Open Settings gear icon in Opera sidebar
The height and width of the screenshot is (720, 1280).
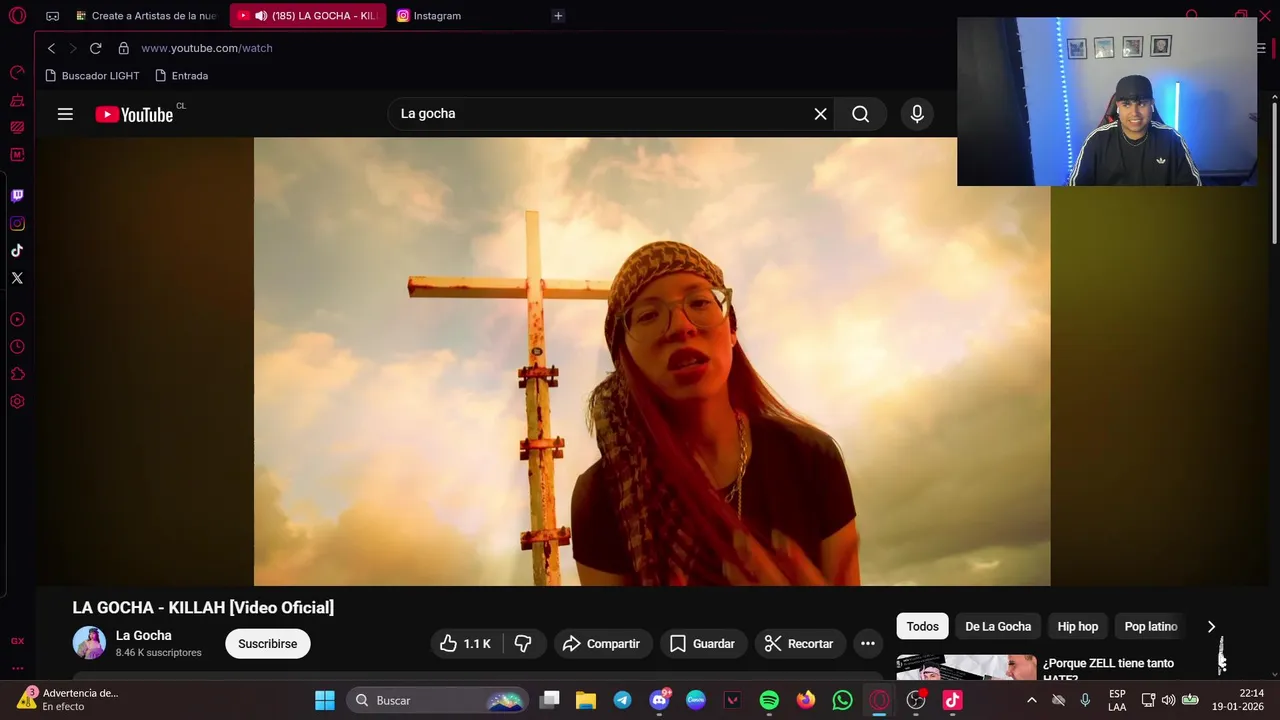click(x=17, y=402)
